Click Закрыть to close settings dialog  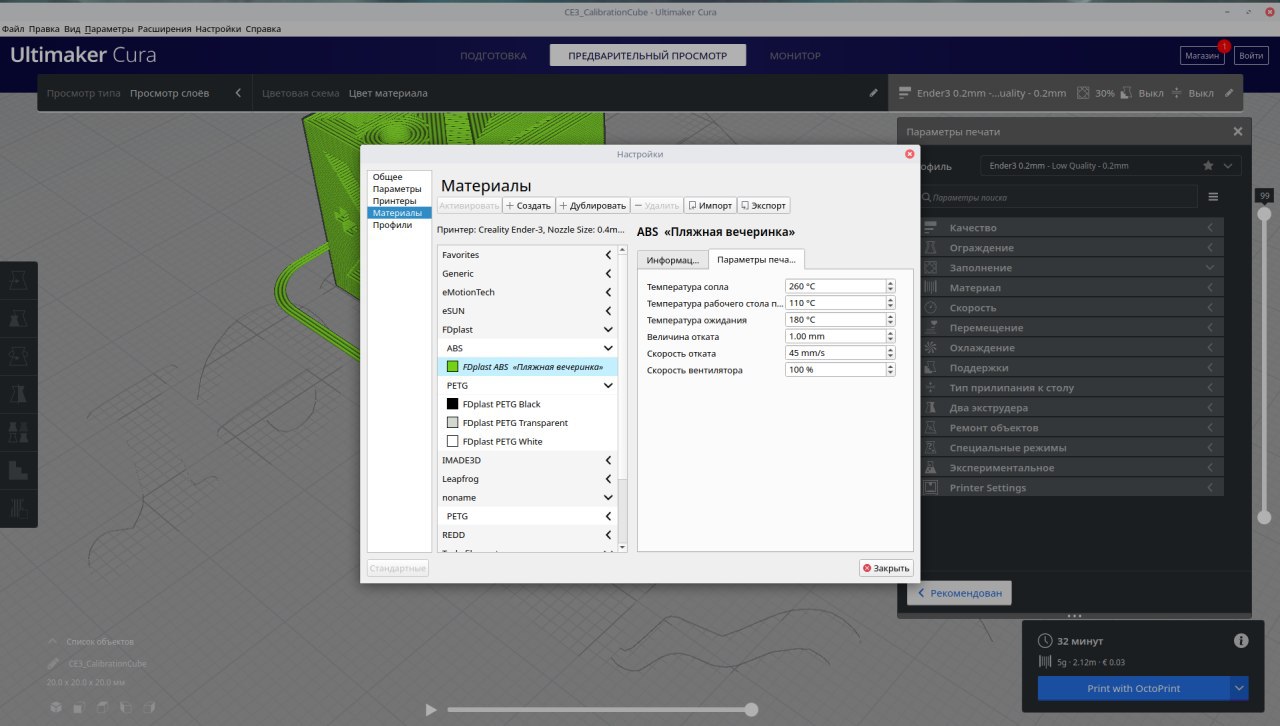[x=886, y=568]
